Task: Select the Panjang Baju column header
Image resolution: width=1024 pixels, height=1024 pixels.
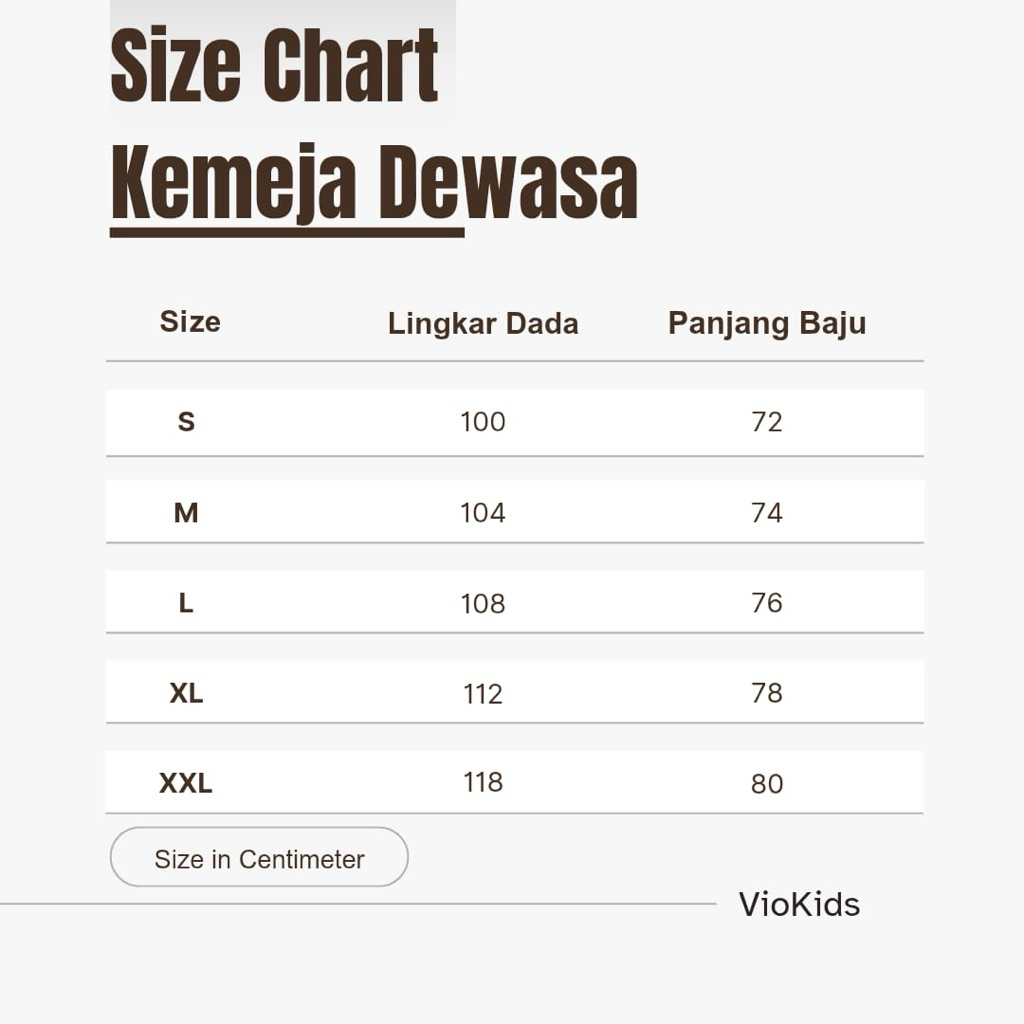Action: coord(767,324)
